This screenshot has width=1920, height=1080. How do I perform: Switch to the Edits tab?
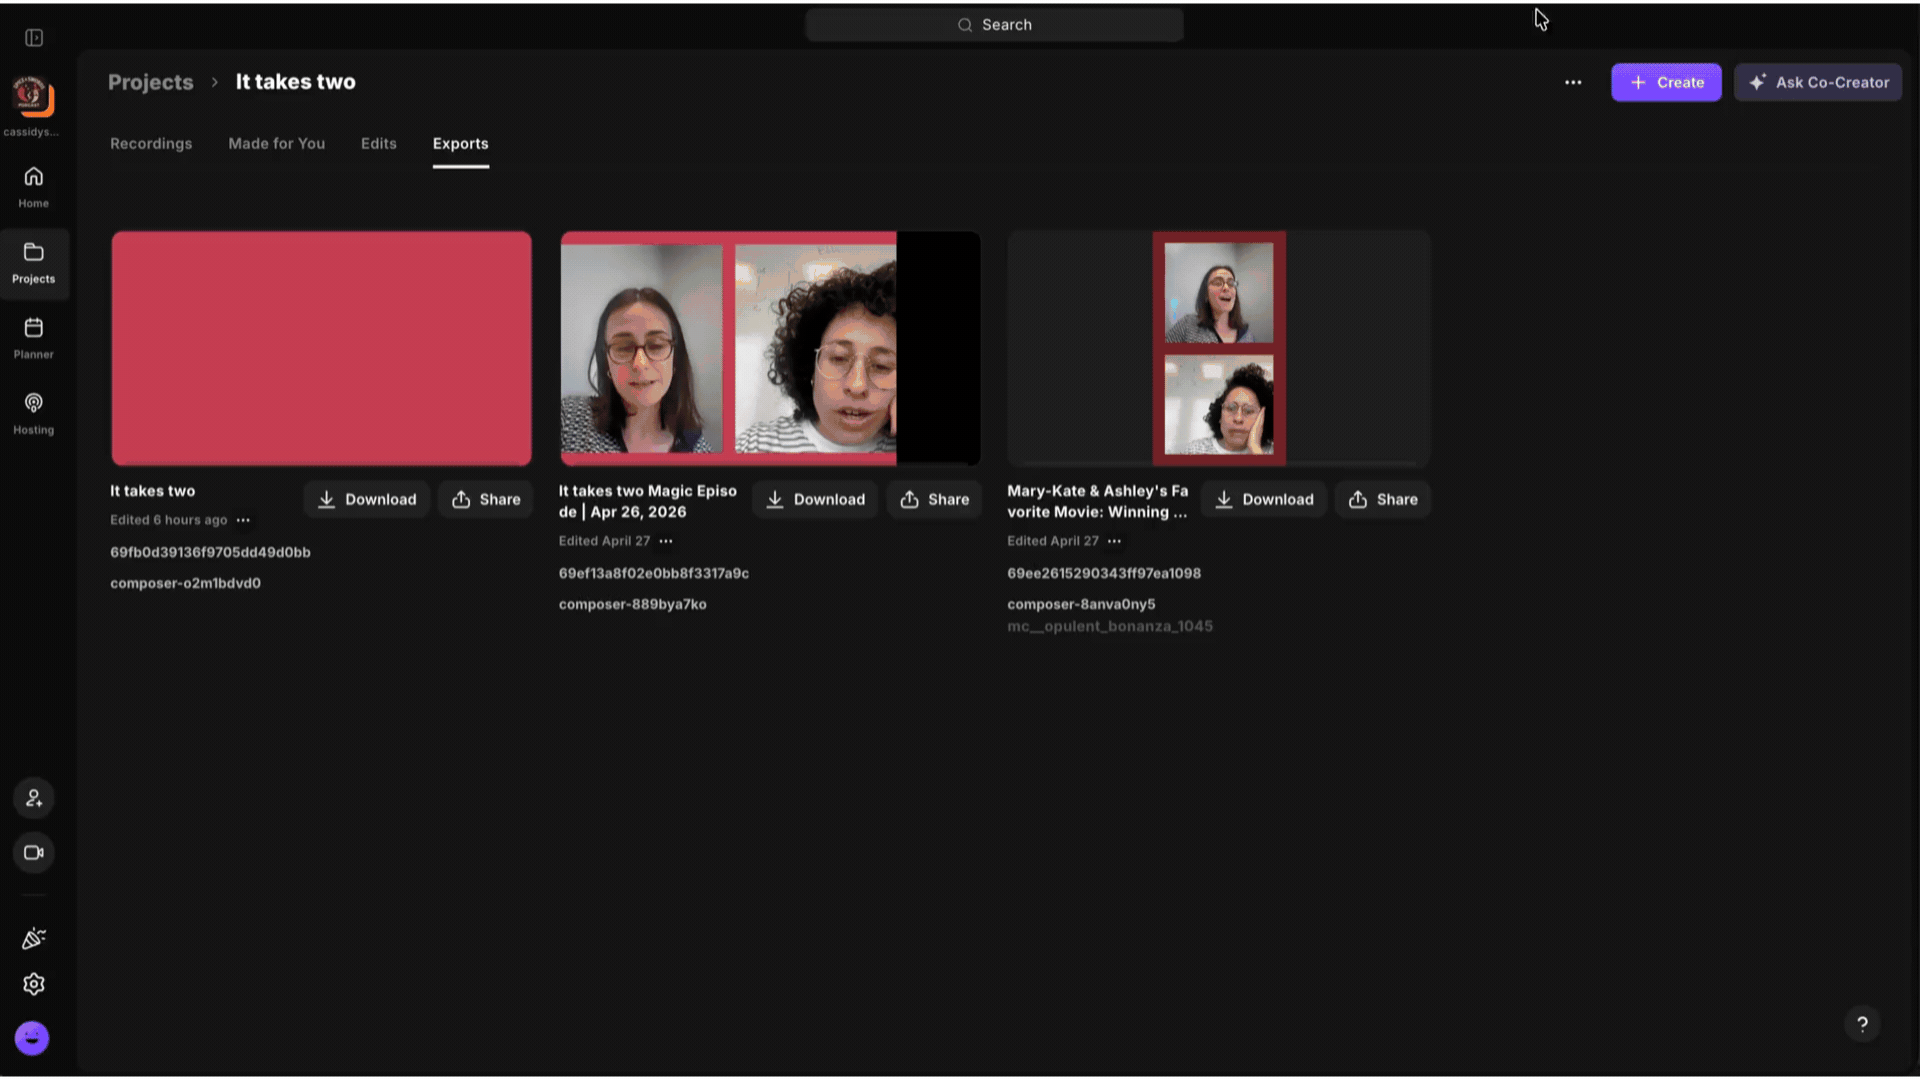[378, 144]
